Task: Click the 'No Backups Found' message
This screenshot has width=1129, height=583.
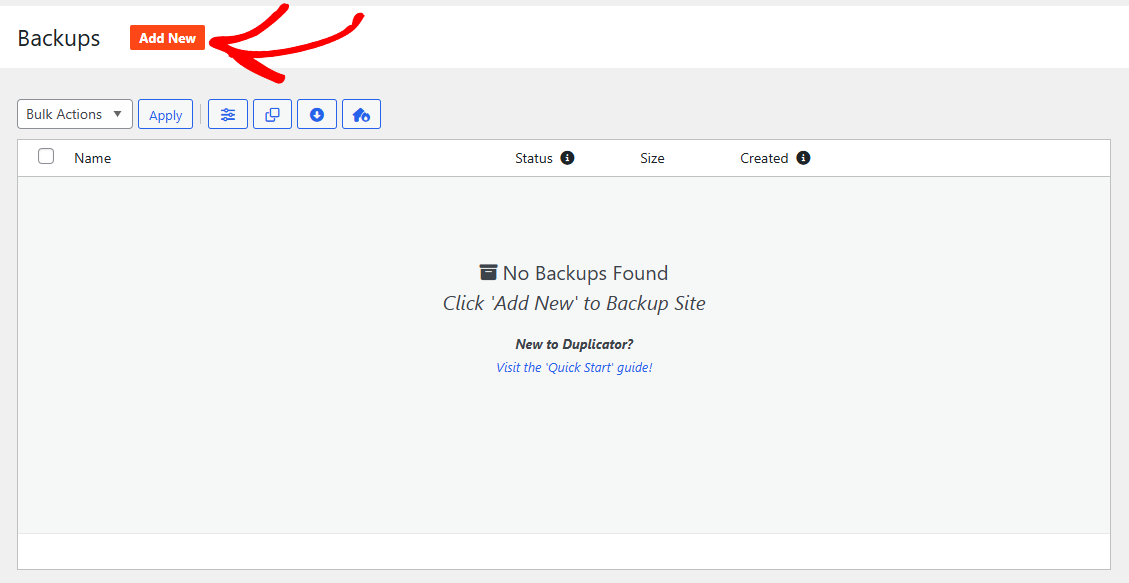Action: [585, 273]
